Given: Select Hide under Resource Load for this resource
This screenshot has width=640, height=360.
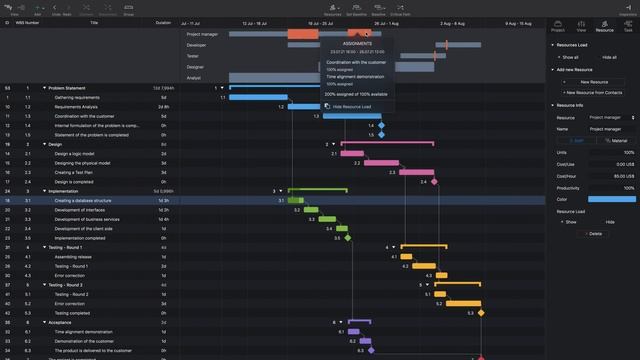Looking at the screenshot, I should [610, 222].
